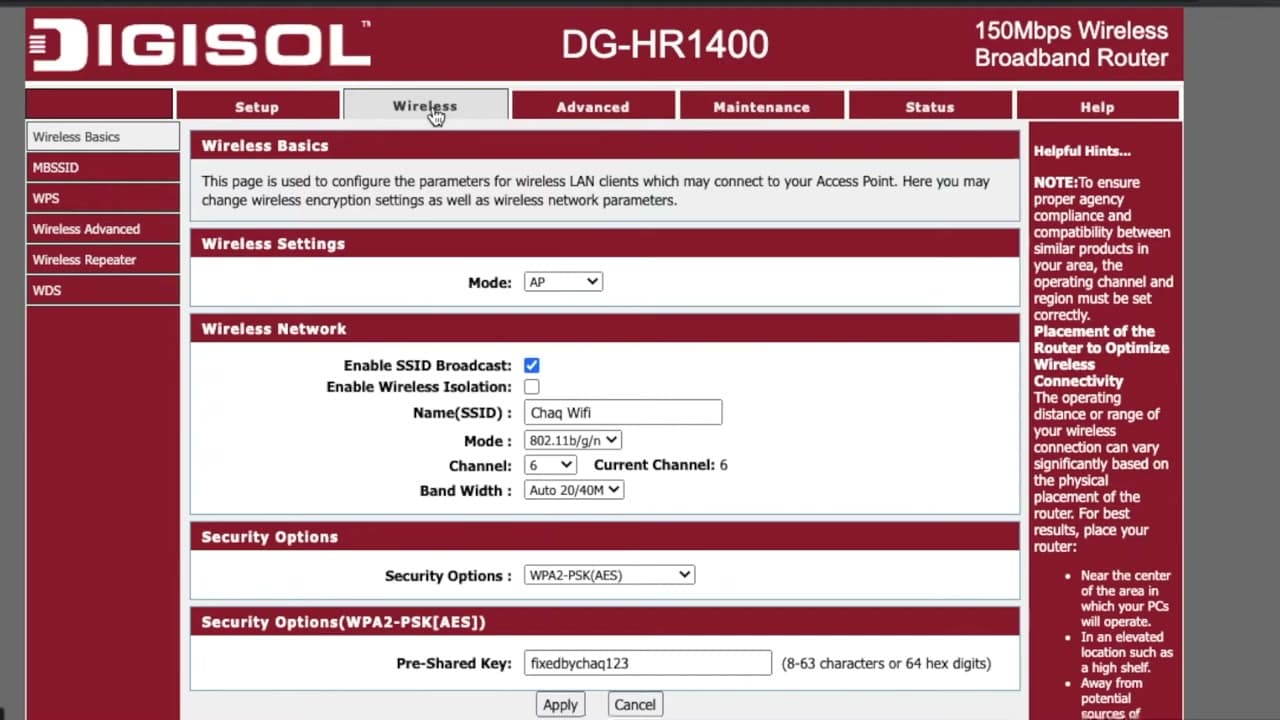The width and height of the screenshot is (1280, 720).
Task: Enable the Wireless Isolation checkbox
Action: click(x=532, y=387)
